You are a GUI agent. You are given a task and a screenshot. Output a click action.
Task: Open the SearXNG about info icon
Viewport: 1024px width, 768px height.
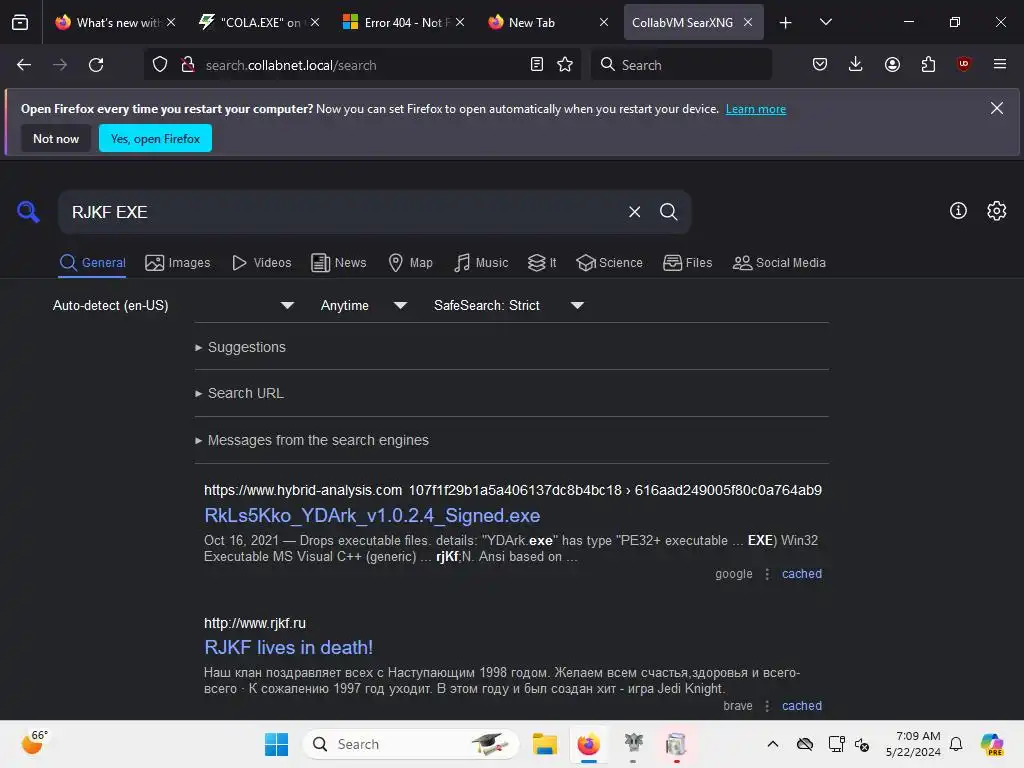(958, 210)
